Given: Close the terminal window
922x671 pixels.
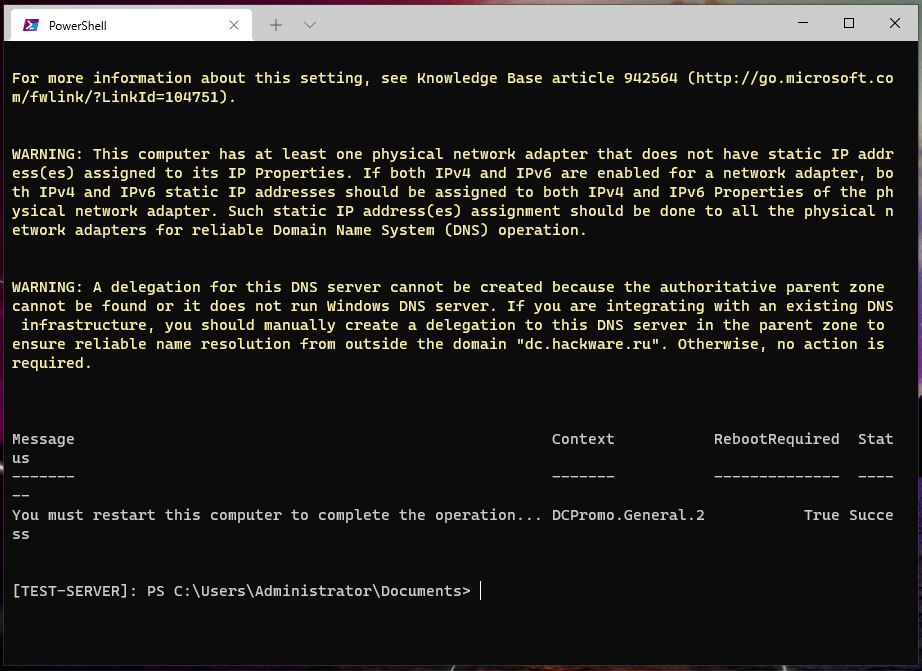Looking at the screenshot, I should (x=896, y=24).
